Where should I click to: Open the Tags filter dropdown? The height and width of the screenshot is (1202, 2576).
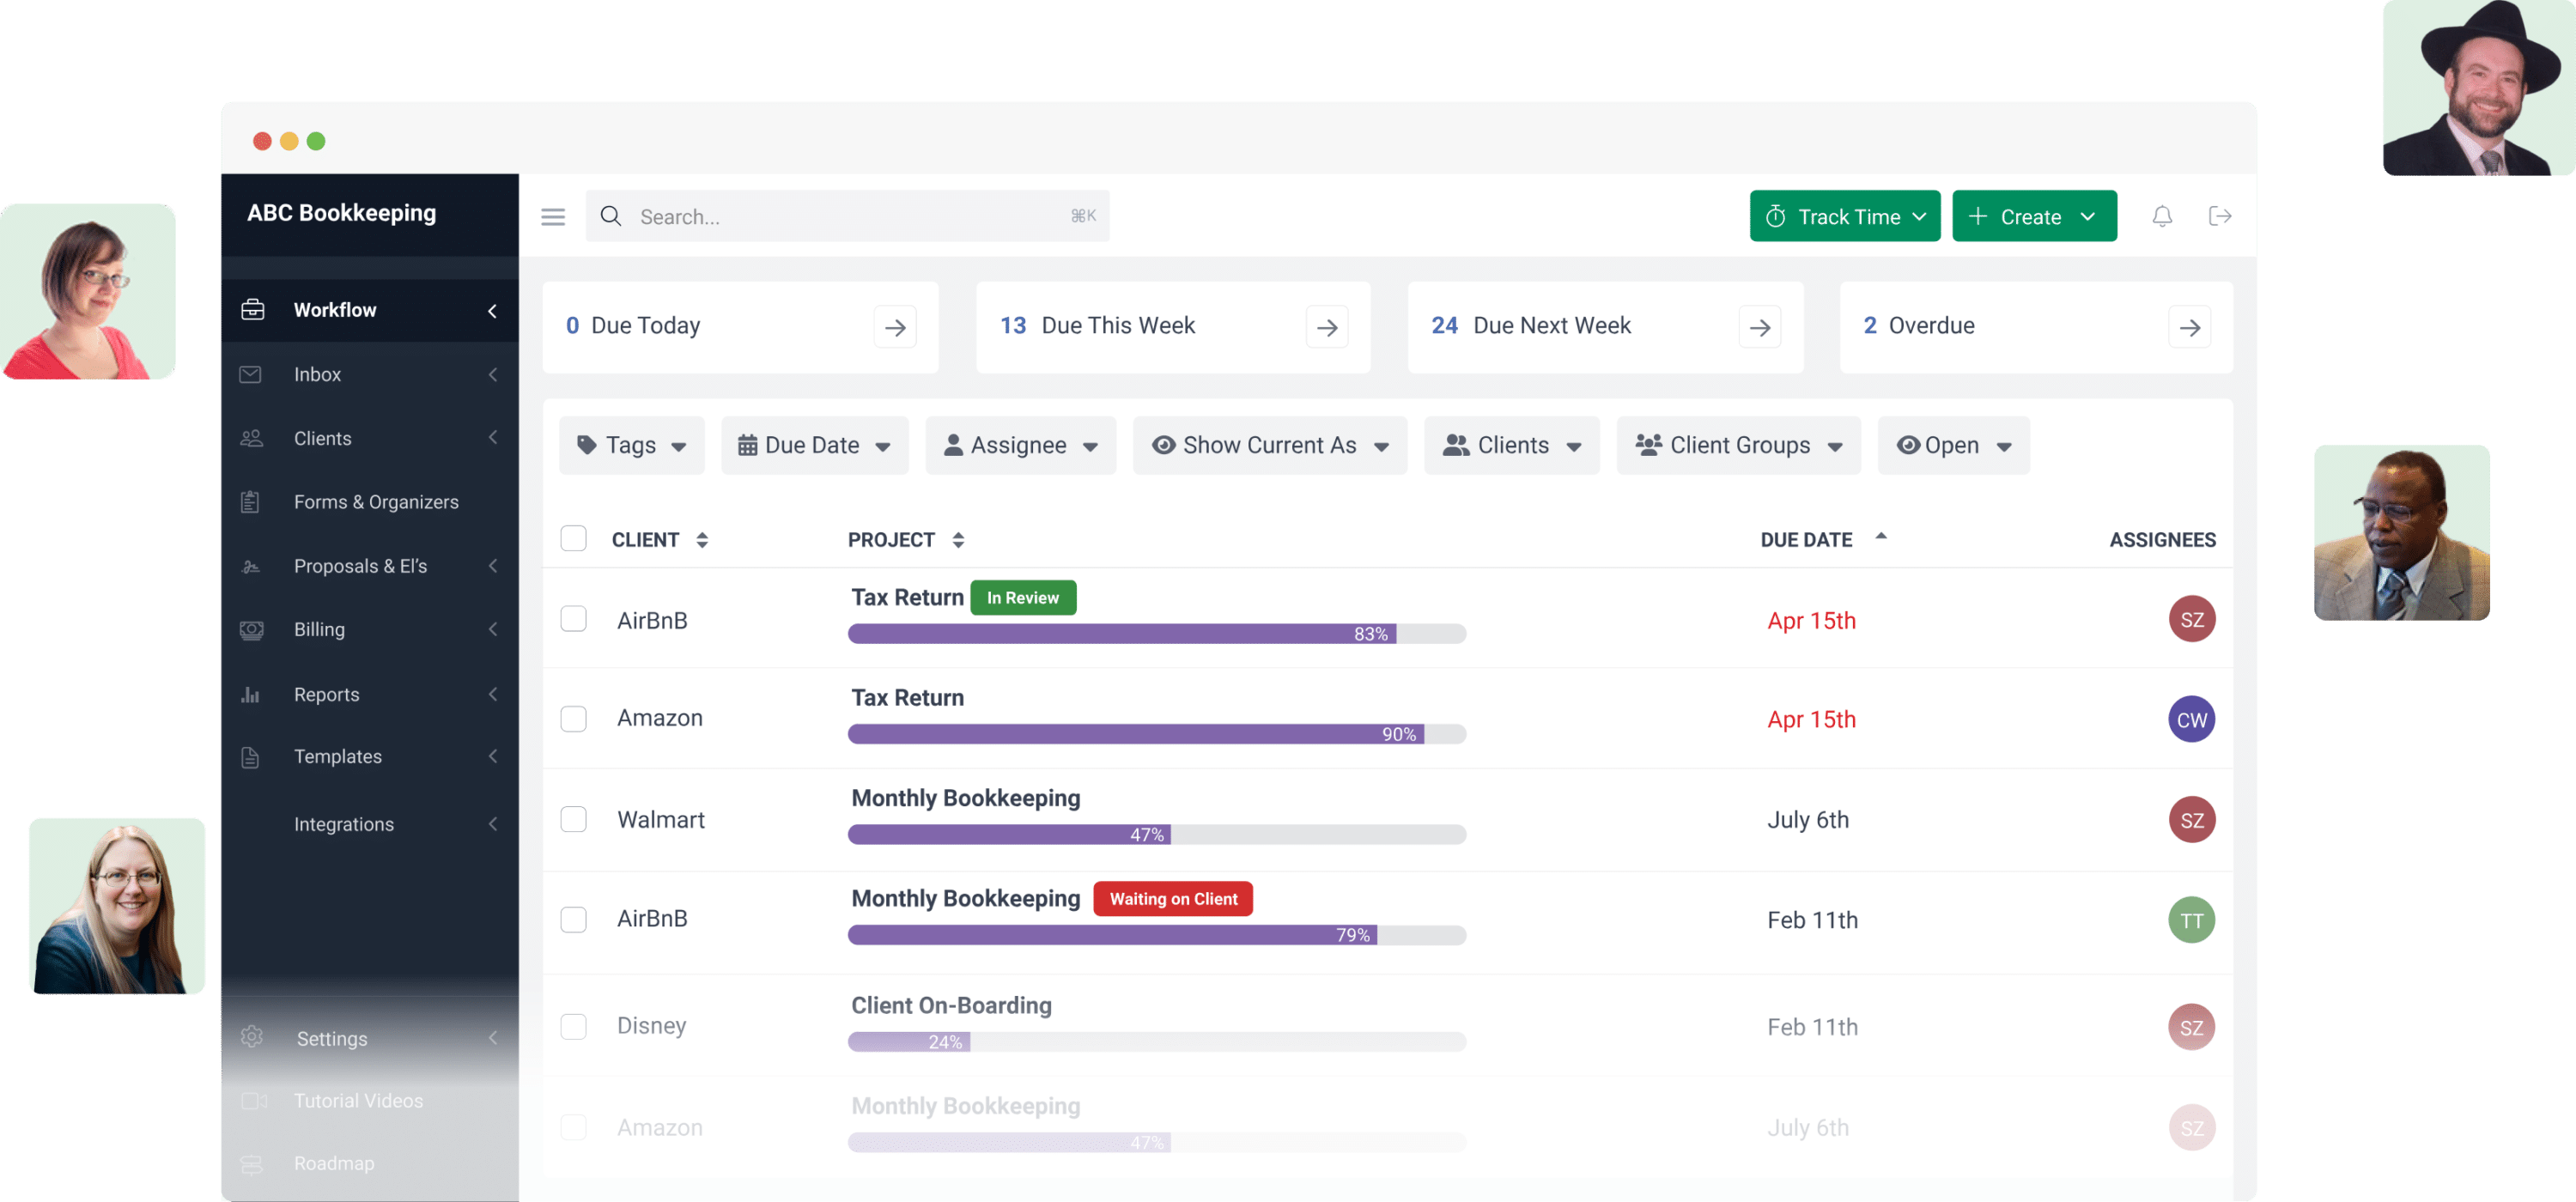[631, 445]
